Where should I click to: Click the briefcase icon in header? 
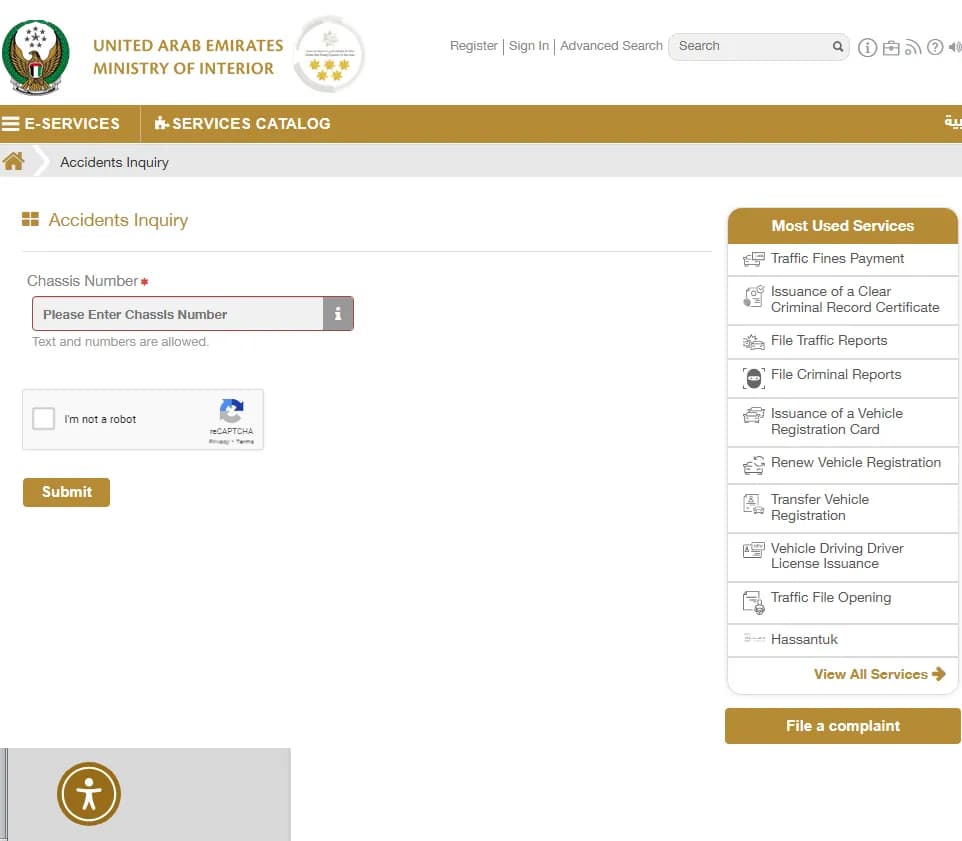tap(891, 47)
